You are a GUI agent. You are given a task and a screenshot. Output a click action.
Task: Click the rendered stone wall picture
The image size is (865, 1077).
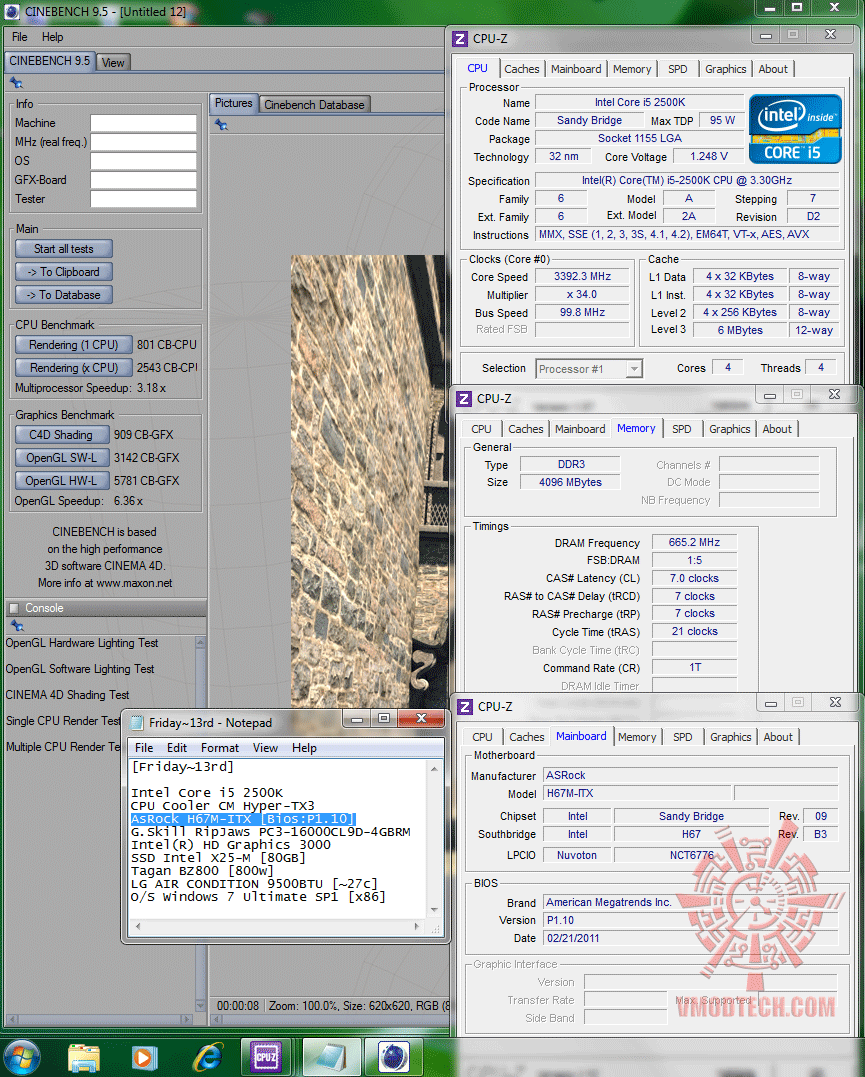coord(368,481)
